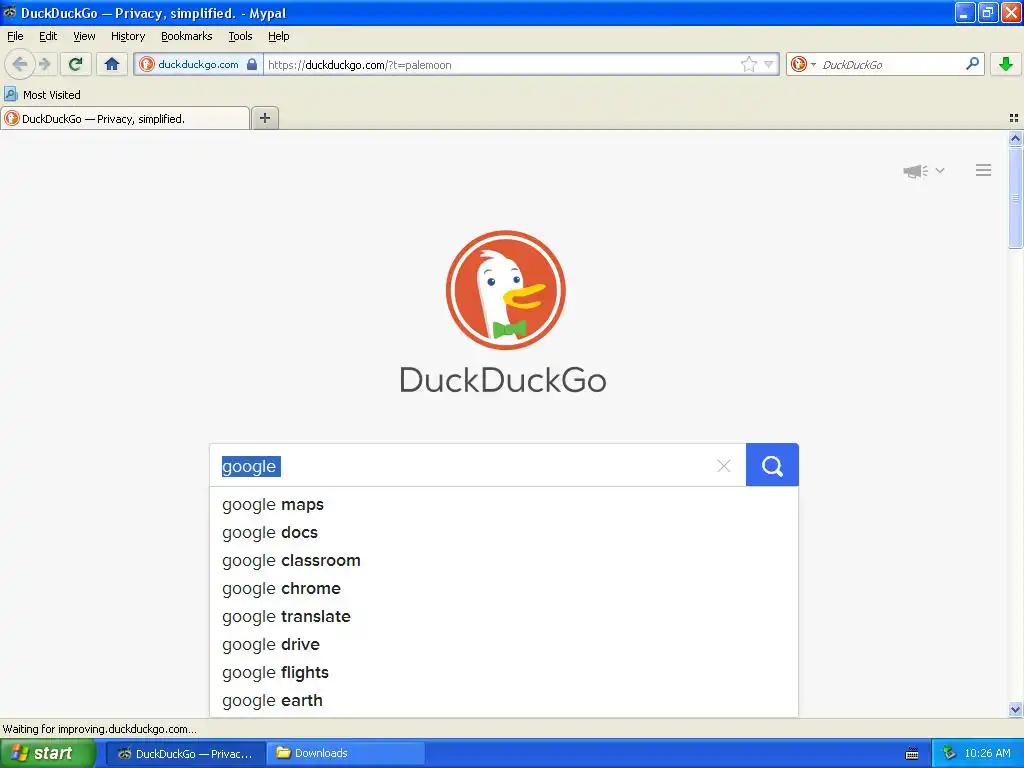Click the vertical scrollbar thumb
The image size is (1024, 768).
click(x=1015, y=198)
